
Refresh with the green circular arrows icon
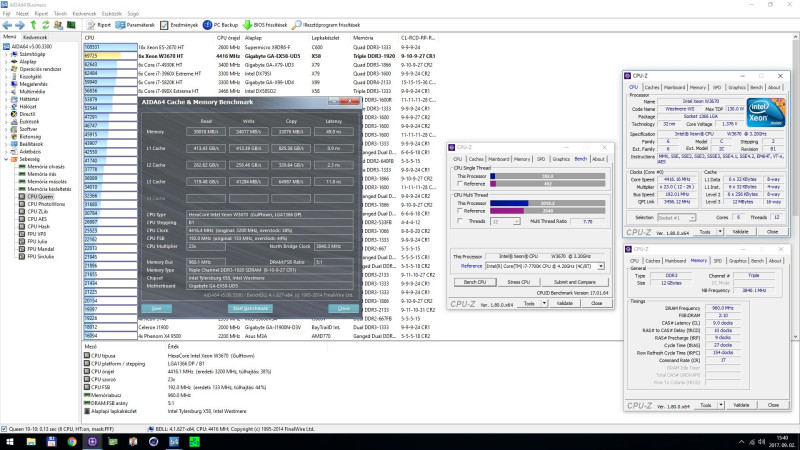coord(45,25)
